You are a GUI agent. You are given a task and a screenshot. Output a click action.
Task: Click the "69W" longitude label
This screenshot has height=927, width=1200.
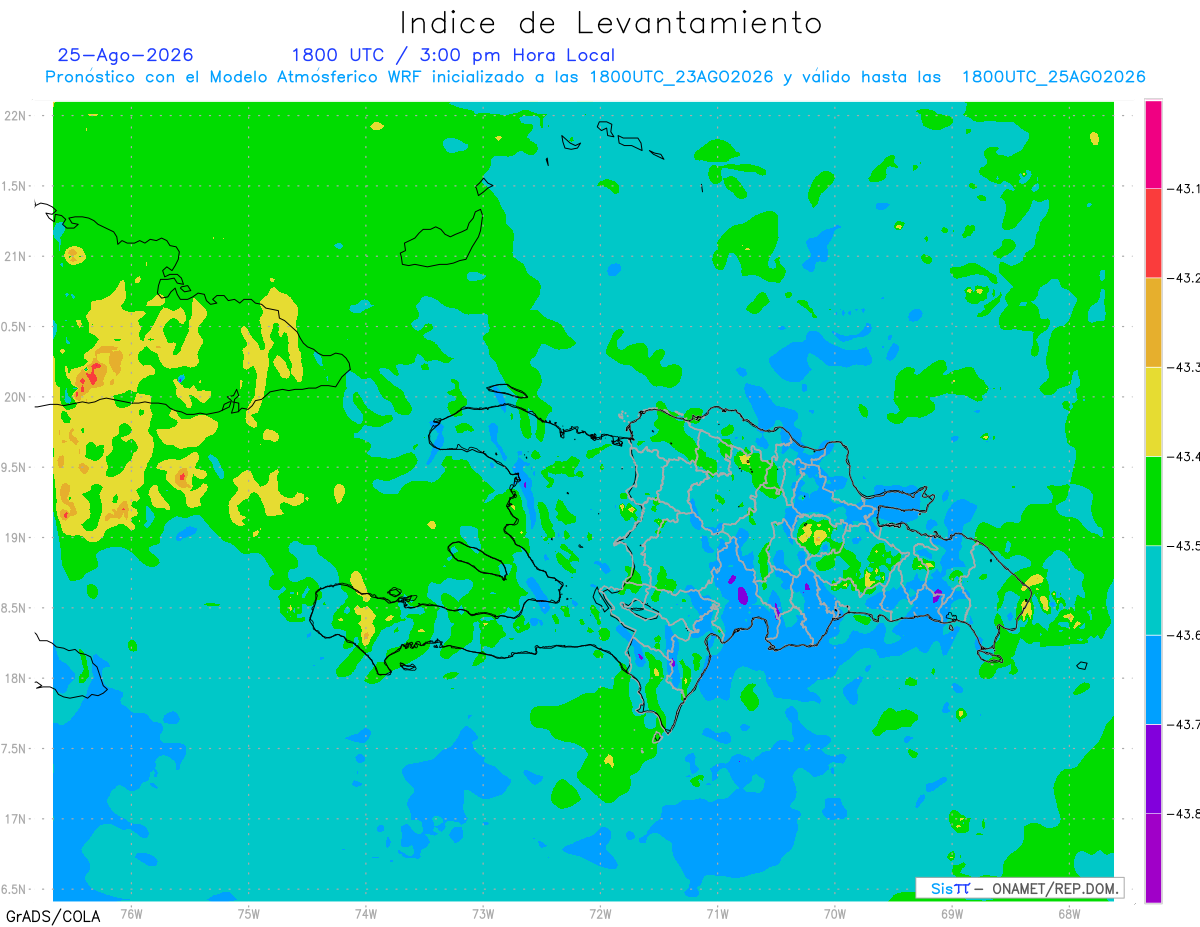pos(952,913)
